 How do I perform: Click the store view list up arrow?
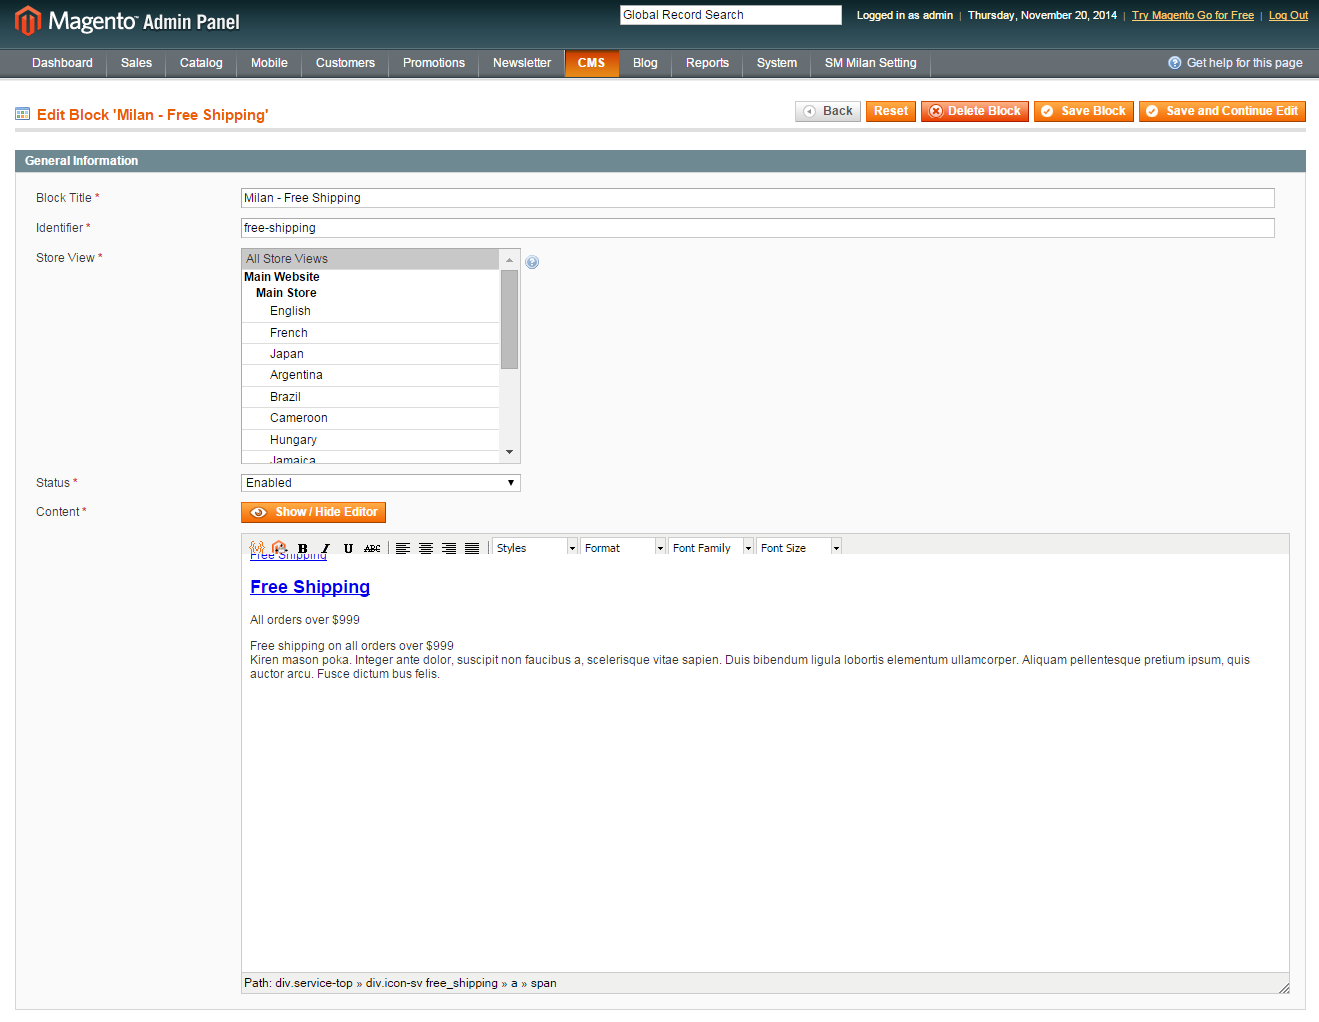510,260
